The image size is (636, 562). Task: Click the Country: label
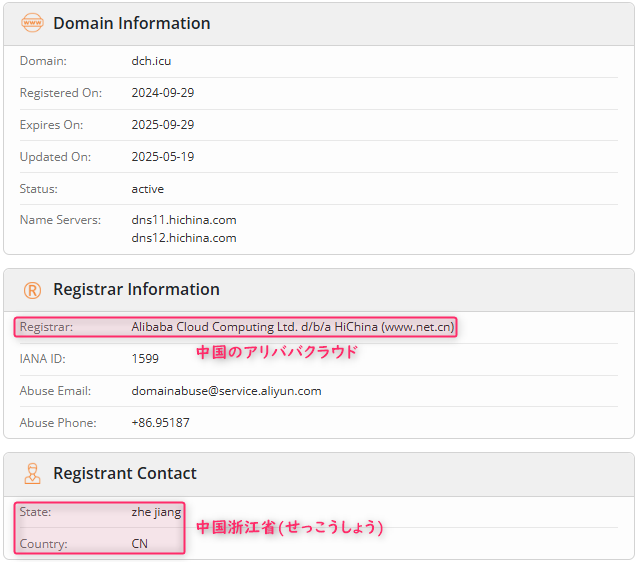click(44, 544)
